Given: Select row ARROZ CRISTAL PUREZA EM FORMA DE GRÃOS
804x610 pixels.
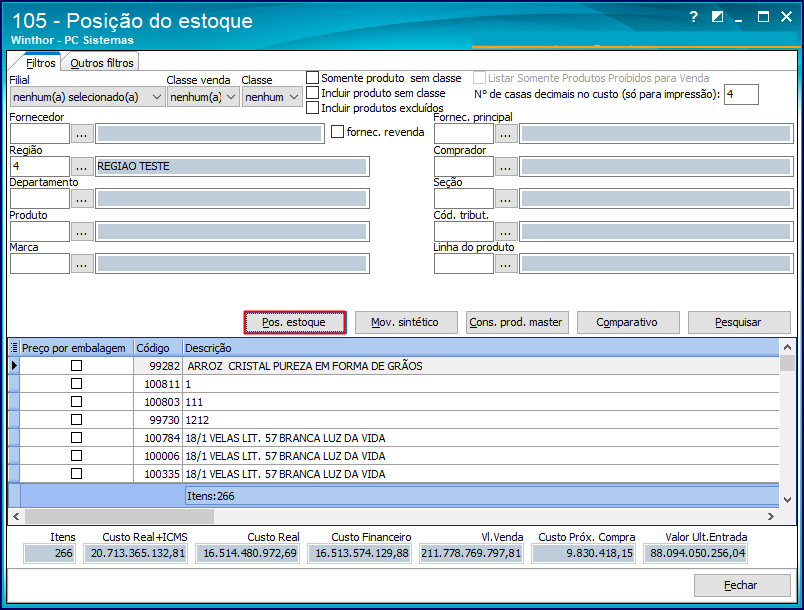Looking at the screenshot, I should pyautogui.click(x=393, y=365).
